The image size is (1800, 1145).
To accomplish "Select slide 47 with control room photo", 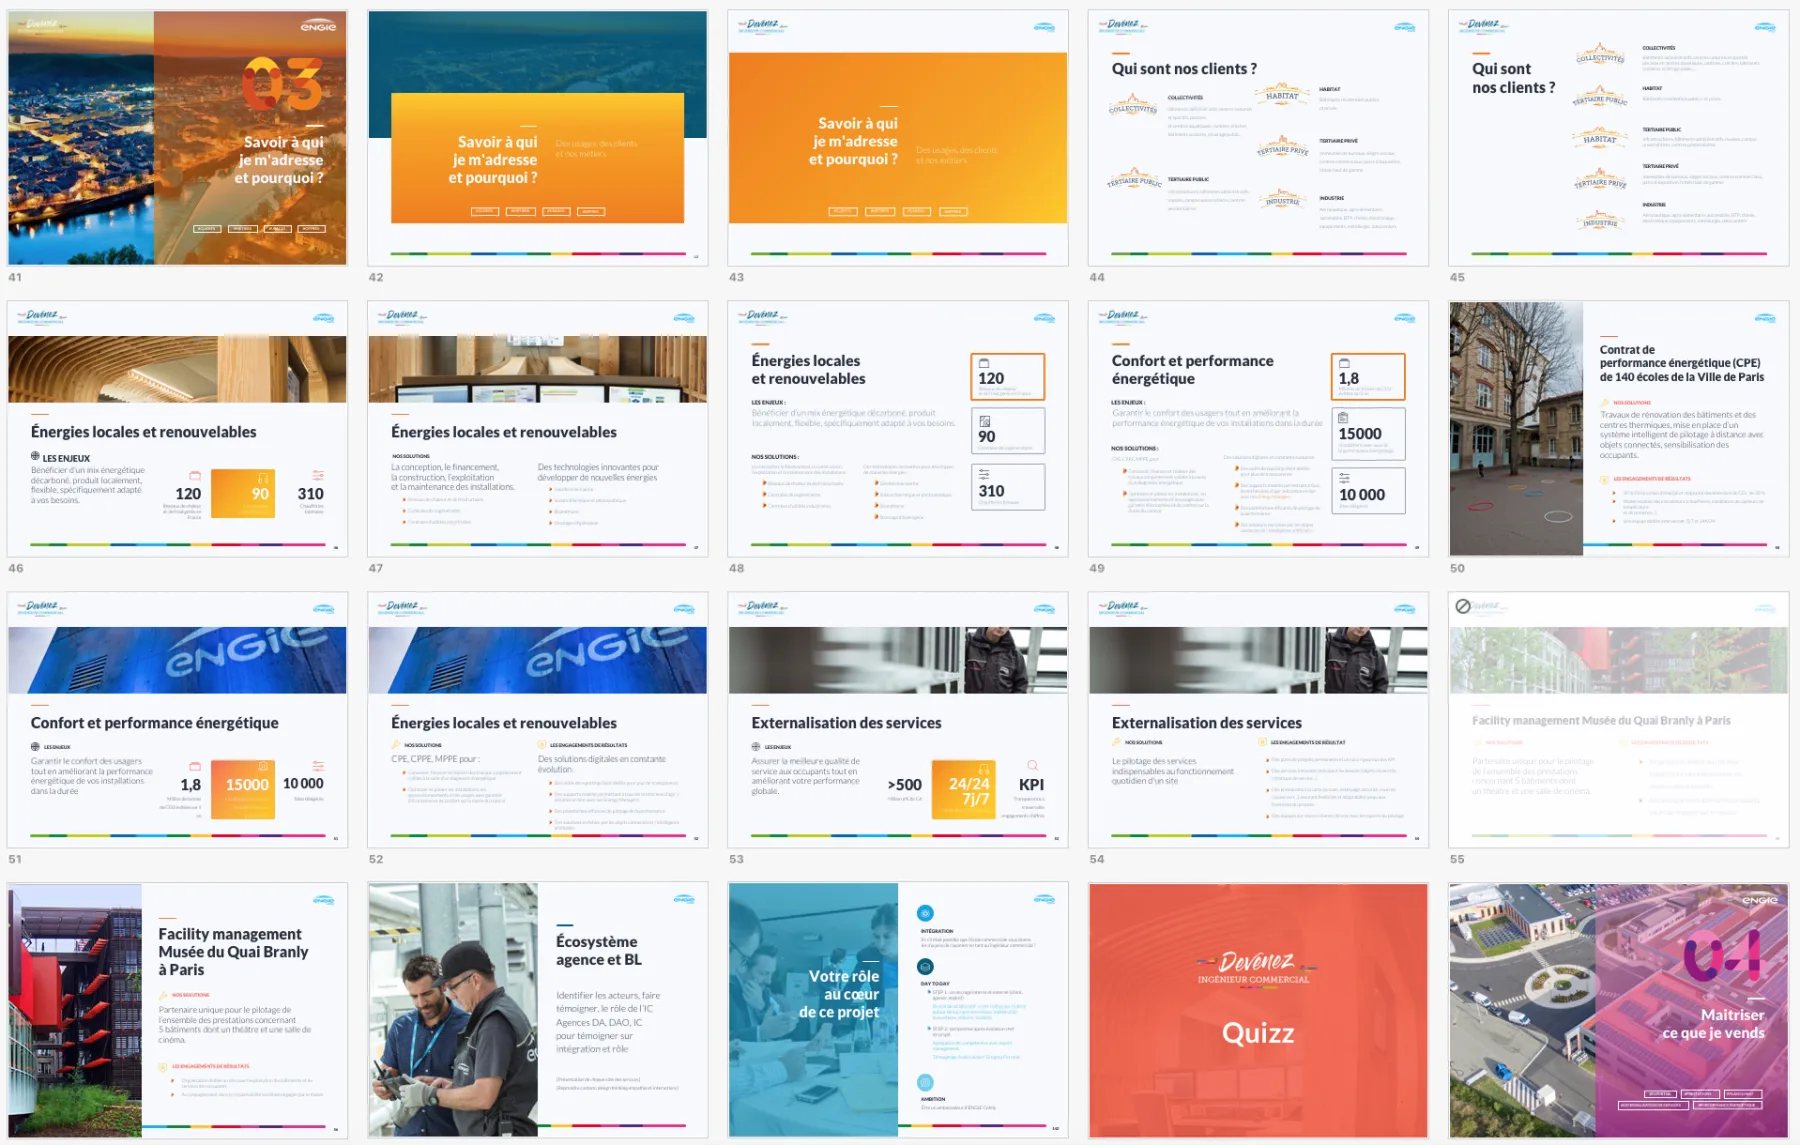I will pyautogui.click(x=538, y=429).
